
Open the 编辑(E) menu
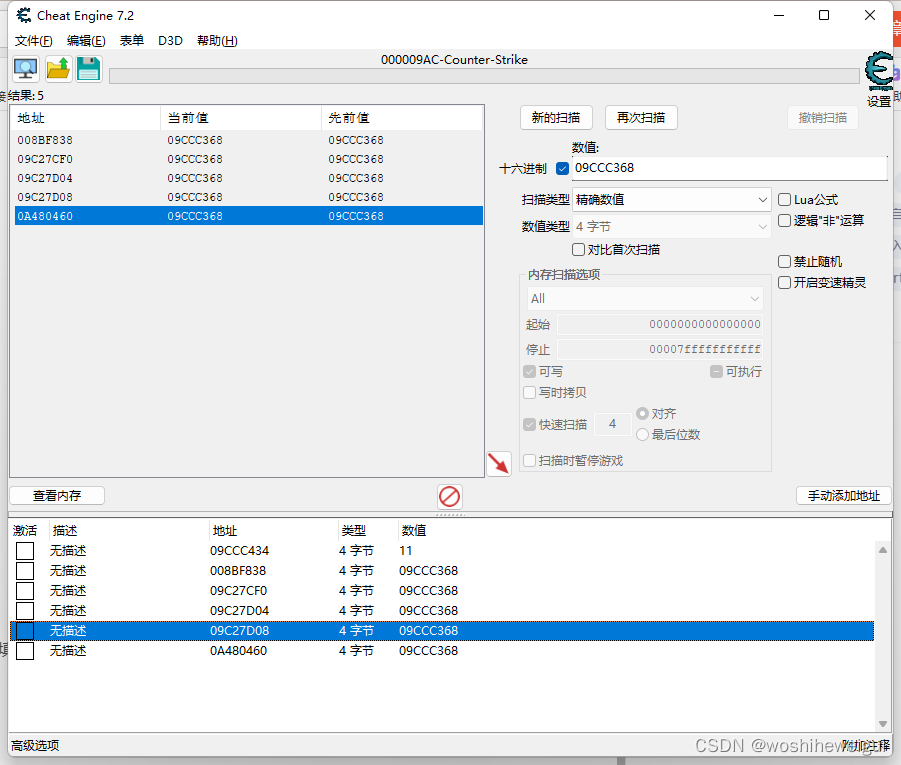pos(86,41)
